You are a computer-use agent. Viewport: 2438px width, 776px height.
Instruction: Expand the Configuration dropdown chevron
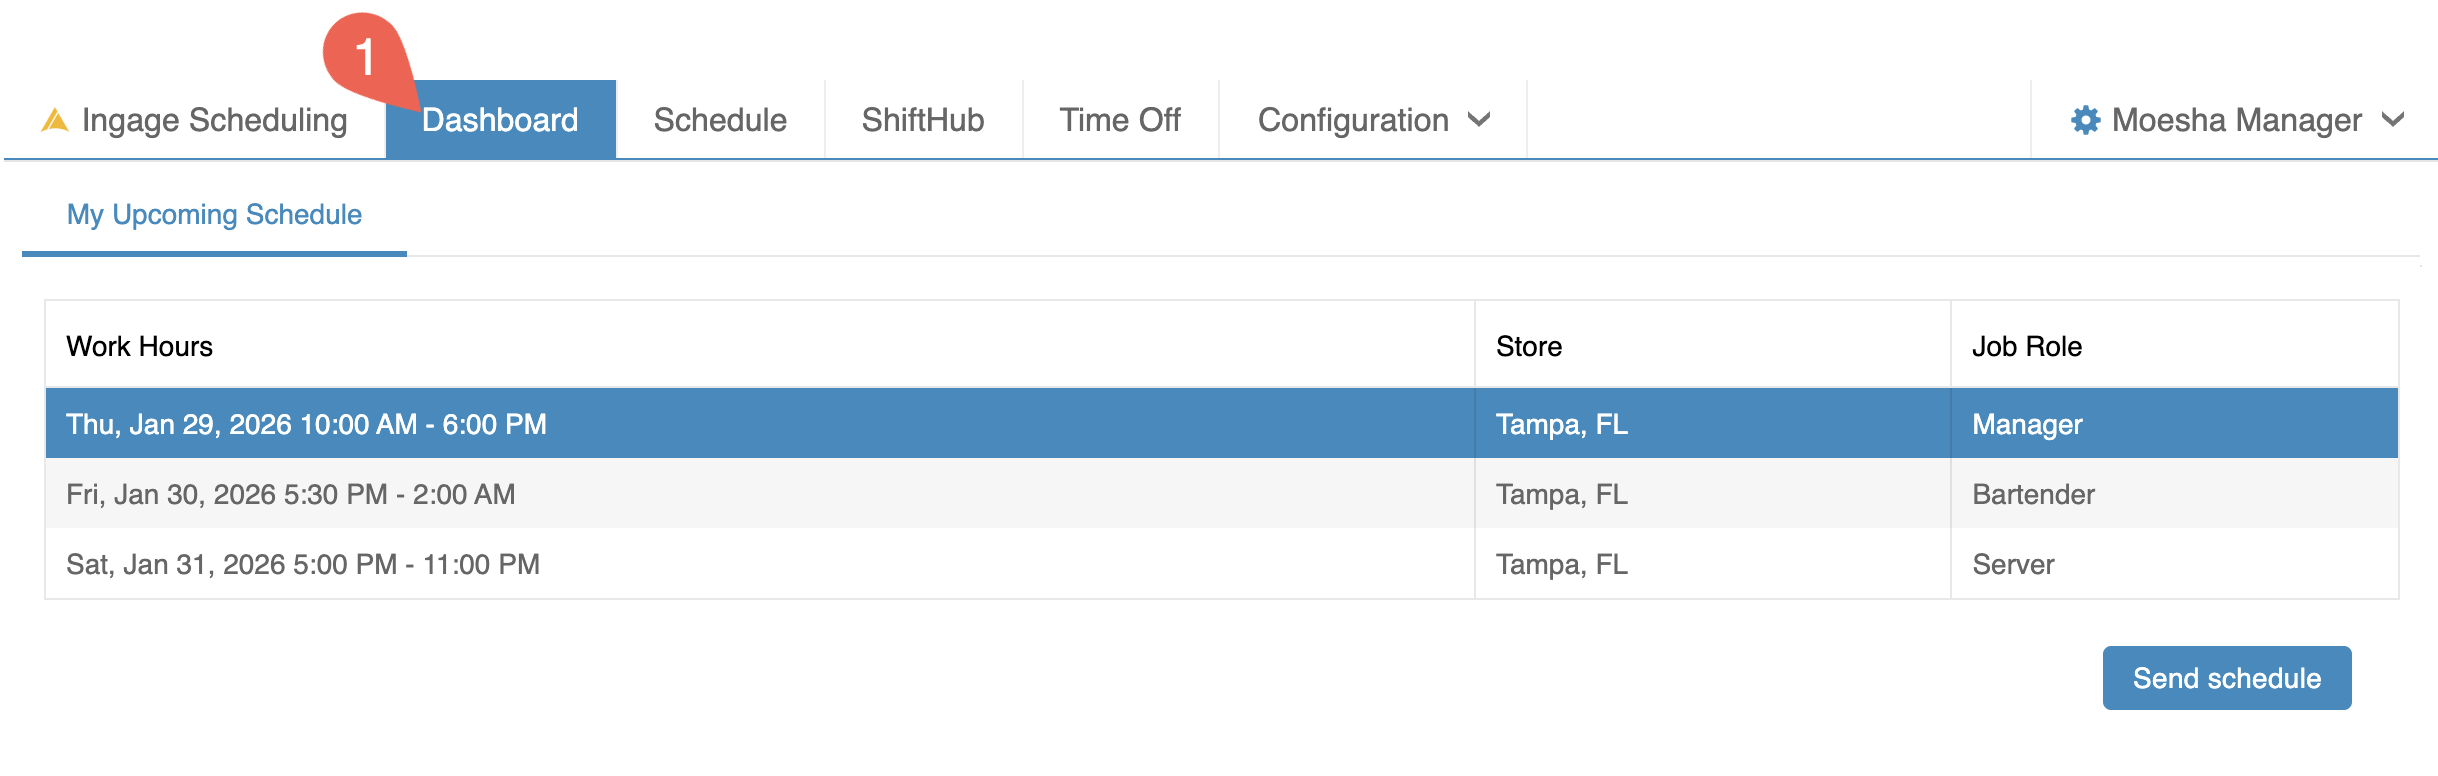[1479, 120]
